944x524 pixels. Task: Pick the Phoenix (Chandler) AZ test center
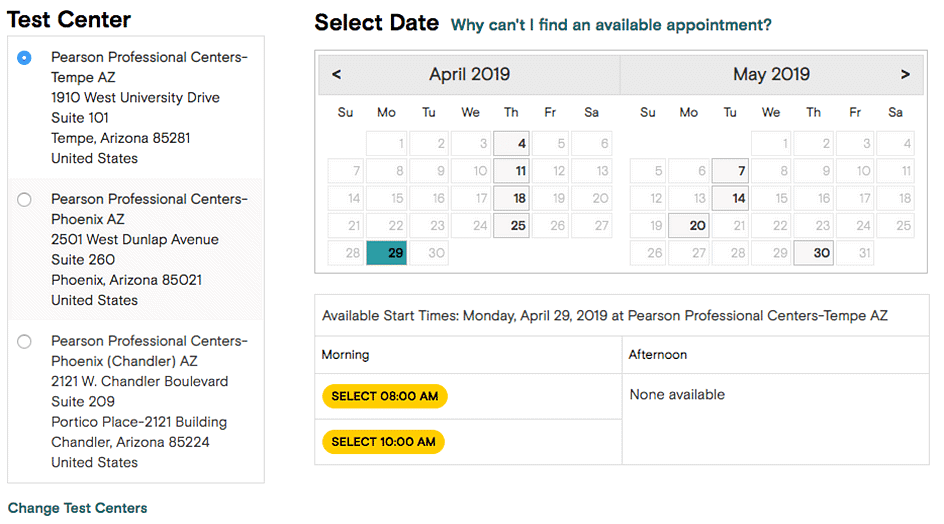coord(24,342)
